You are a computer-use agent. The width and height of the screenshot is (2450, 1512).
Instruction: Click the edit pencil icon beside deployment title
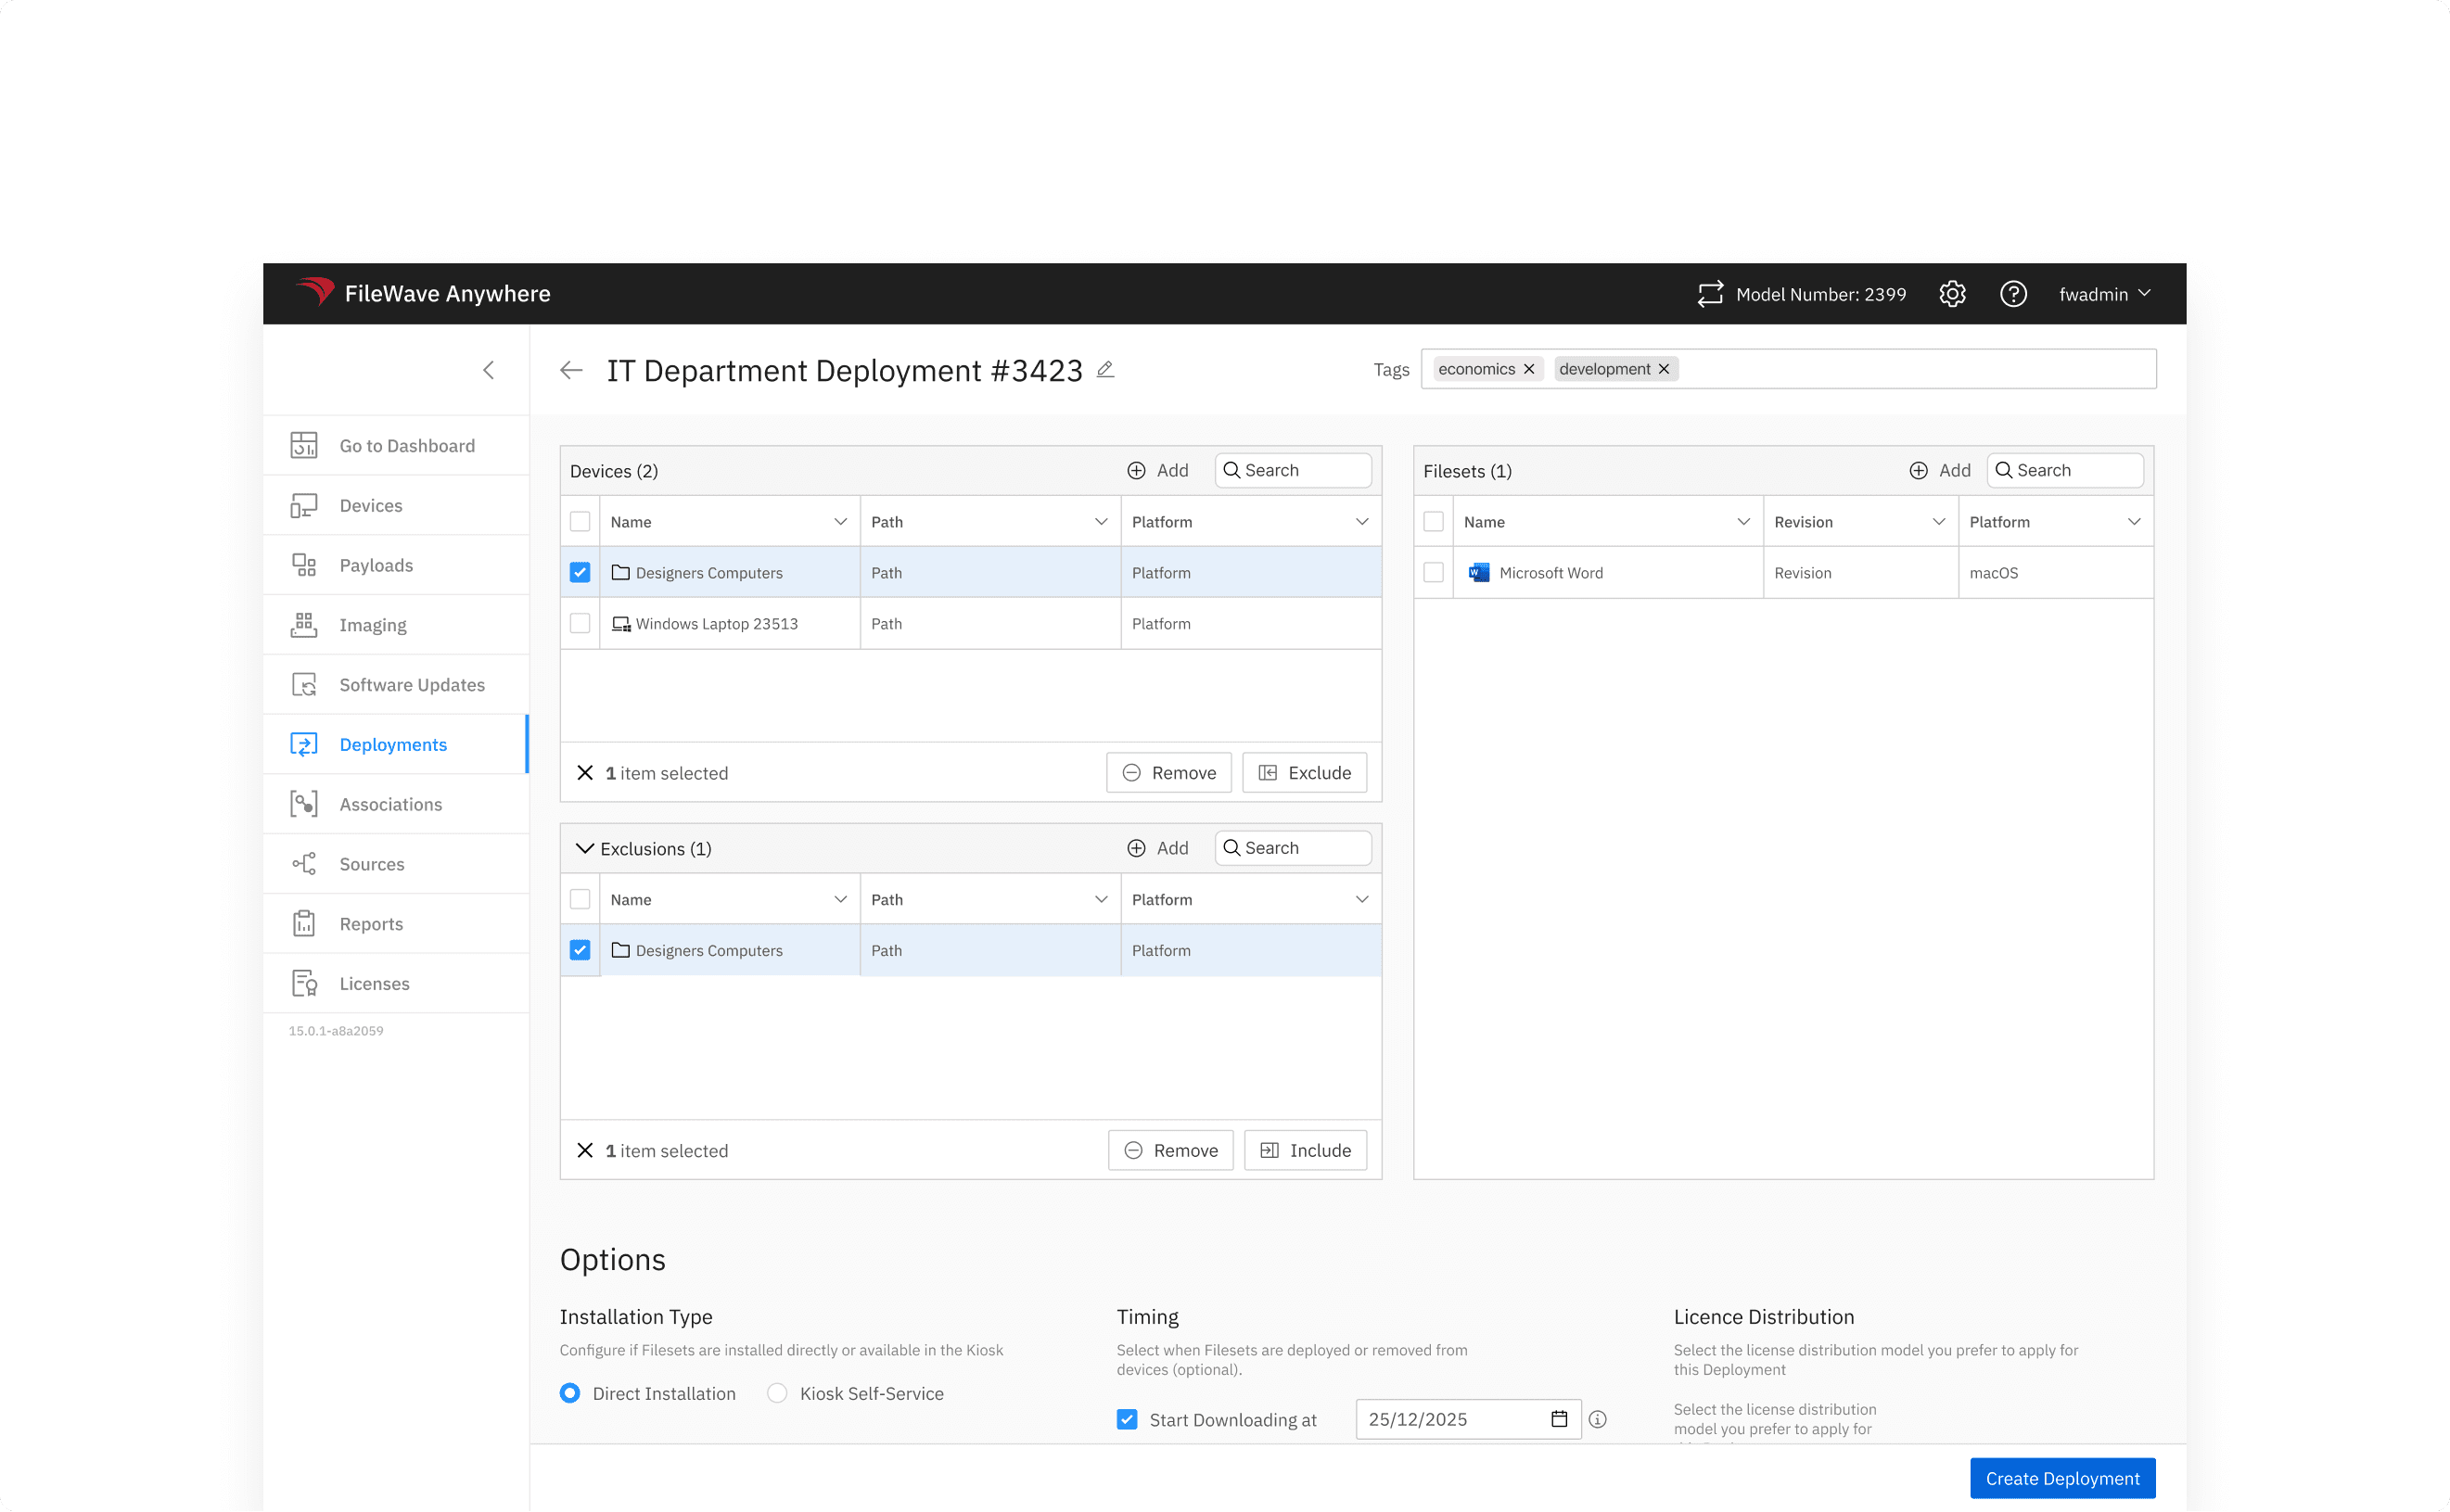(1105, 370)
